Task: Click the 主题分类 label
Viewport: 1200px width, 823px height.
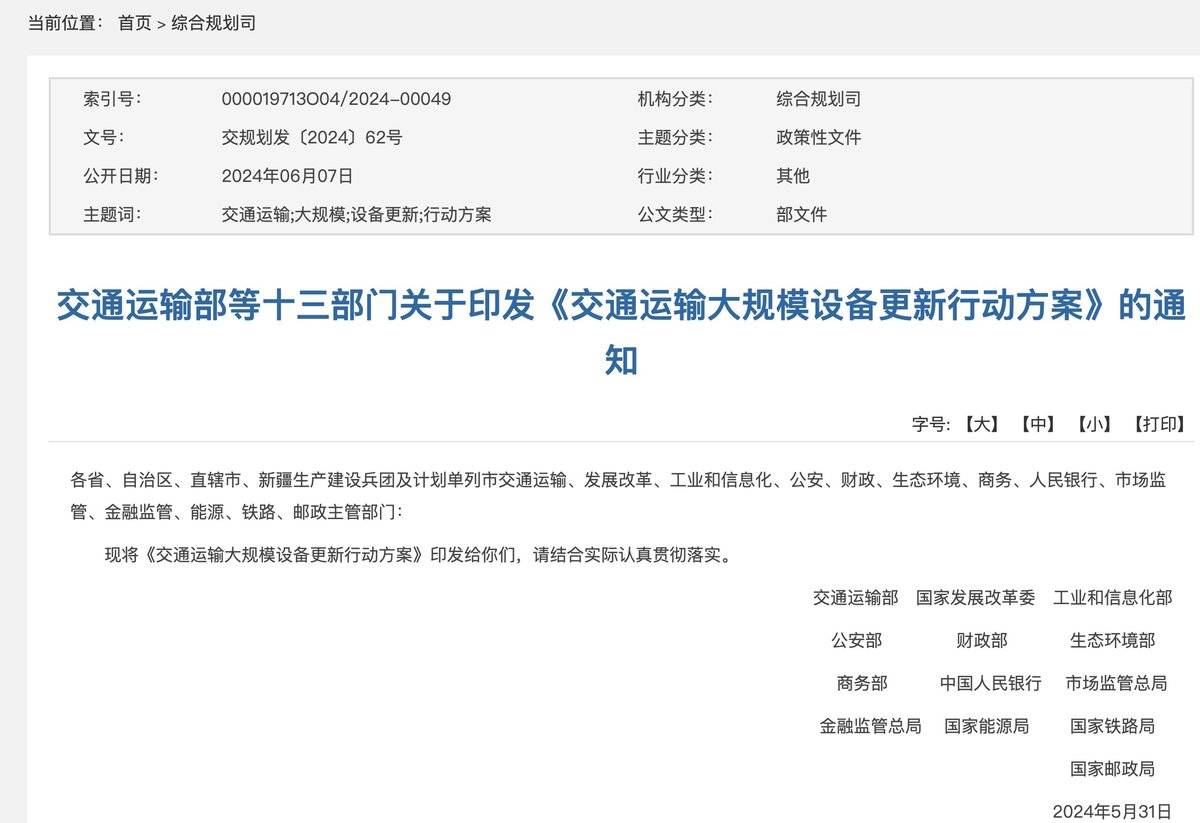Action: [x=675, y=137]
